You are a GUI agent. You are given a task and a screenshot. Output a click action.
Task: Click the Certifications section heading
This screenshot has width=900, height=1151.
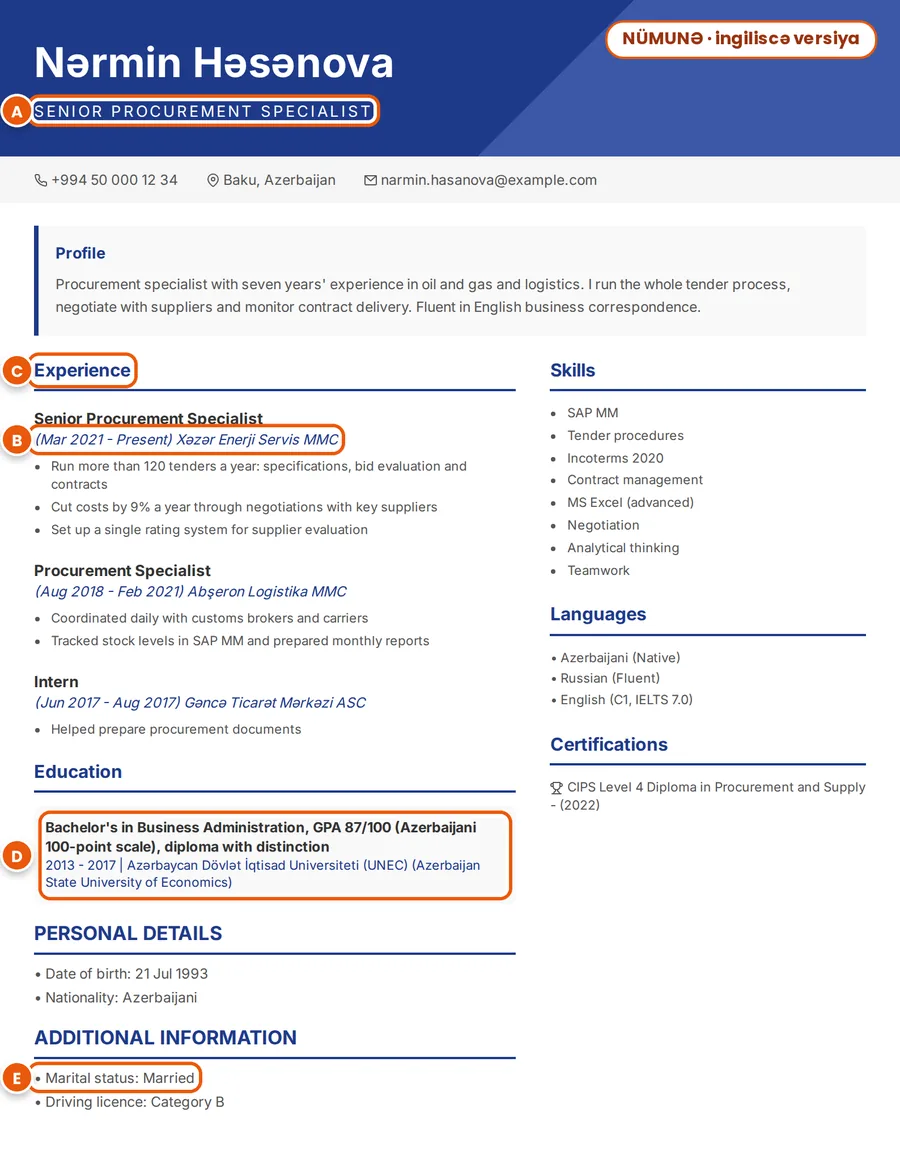[x=609, y=744]
